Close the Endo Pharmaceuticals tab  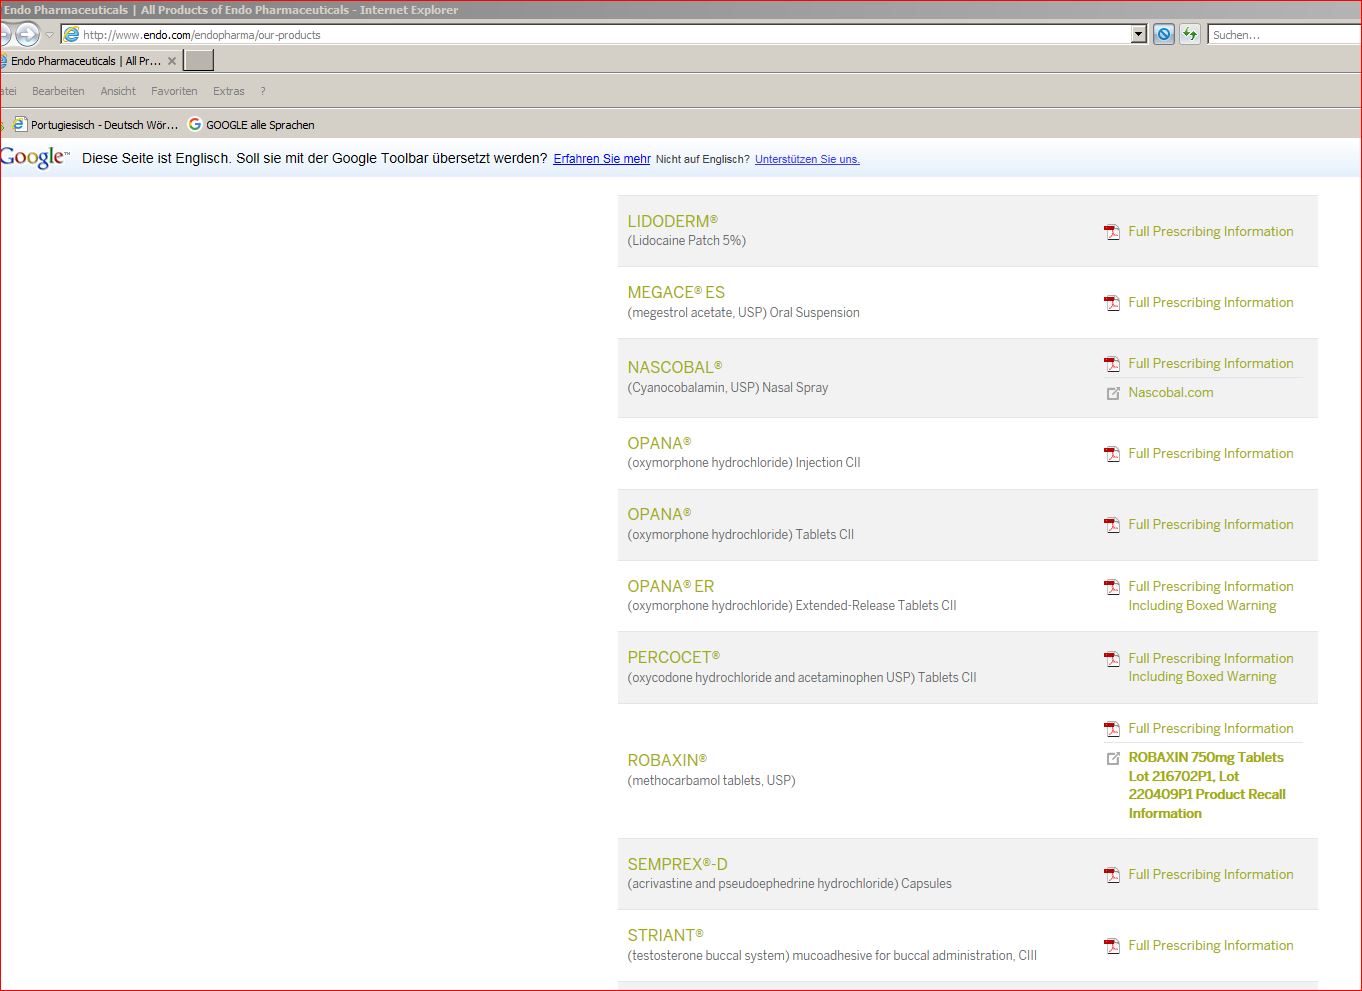[x=172, y=61]
